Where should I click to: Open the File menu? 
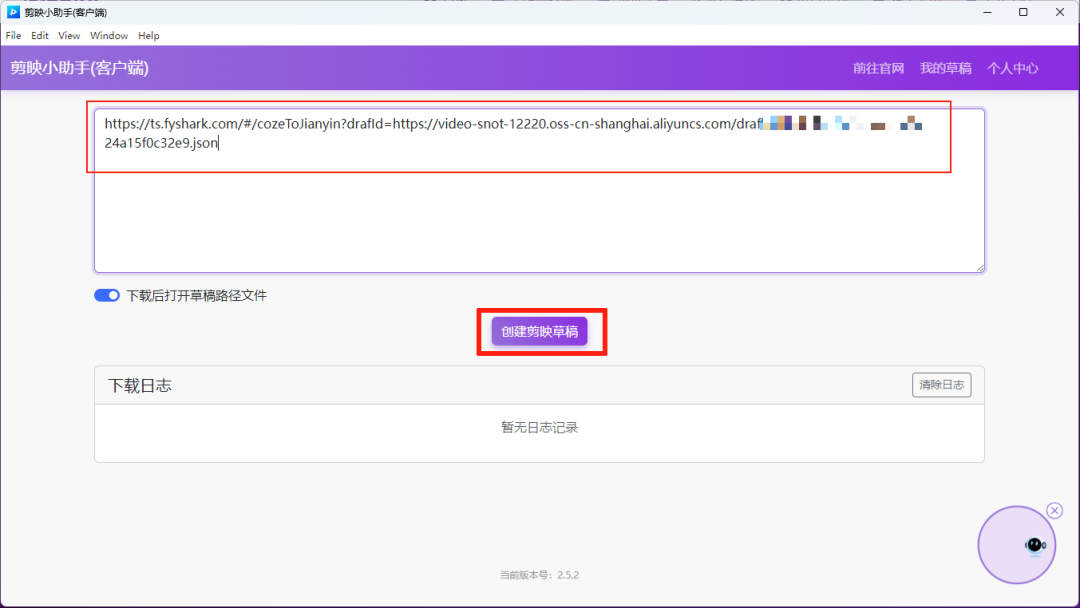(x=13, y=36)
